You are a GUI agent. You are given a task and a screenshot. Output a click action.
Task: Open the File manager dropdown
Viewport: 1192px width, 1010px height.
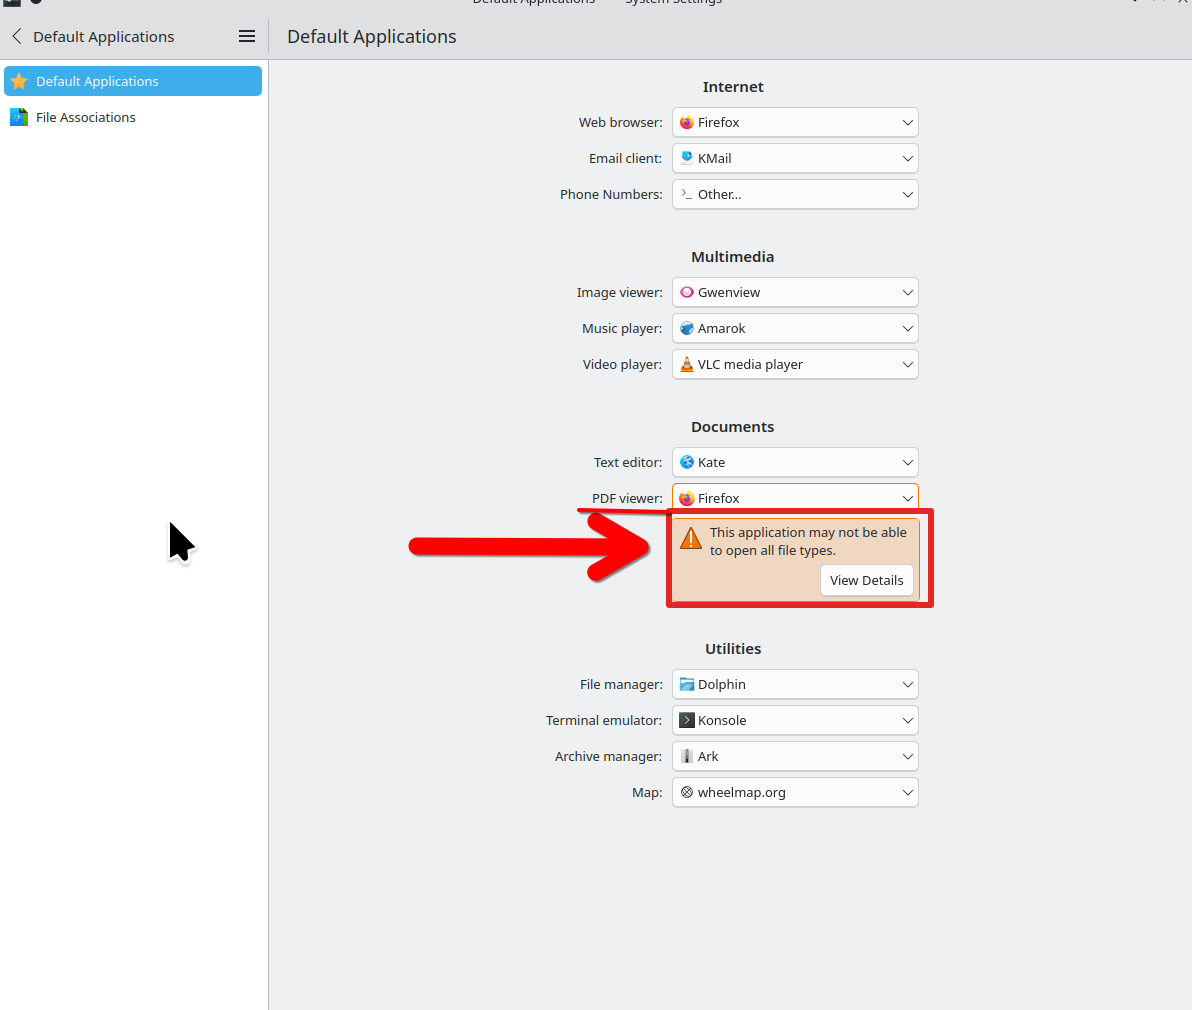tap(795, 684)
